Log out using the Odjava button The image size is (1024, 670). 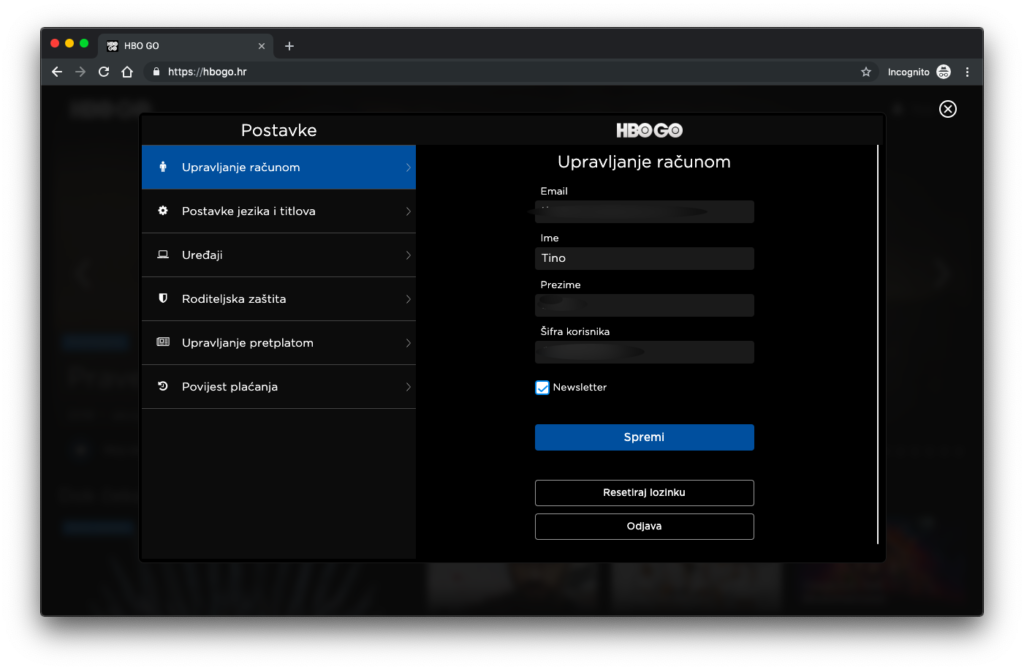point(644,526)
